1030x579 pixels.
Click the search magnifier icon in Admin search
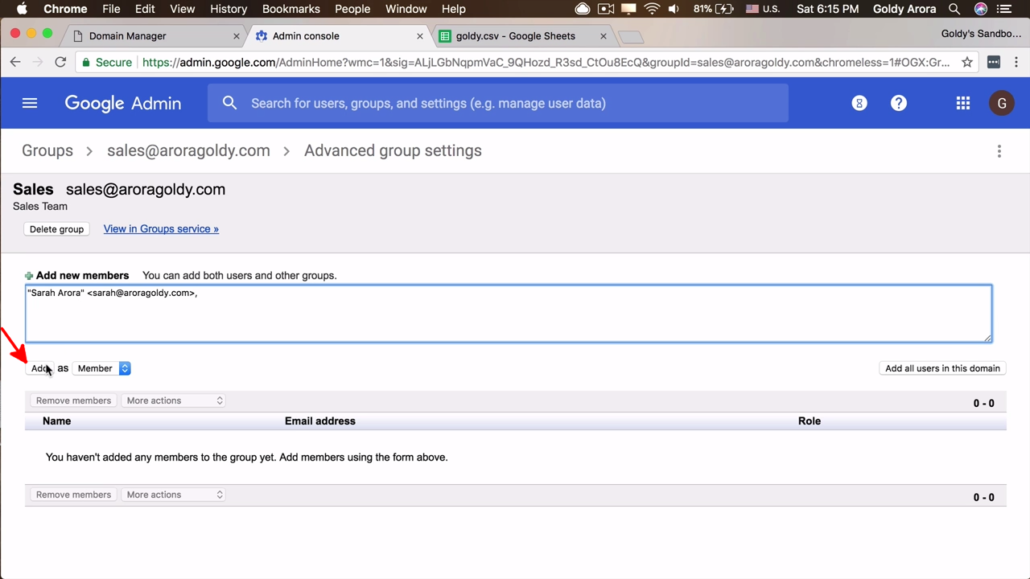[x=229, y=103]
